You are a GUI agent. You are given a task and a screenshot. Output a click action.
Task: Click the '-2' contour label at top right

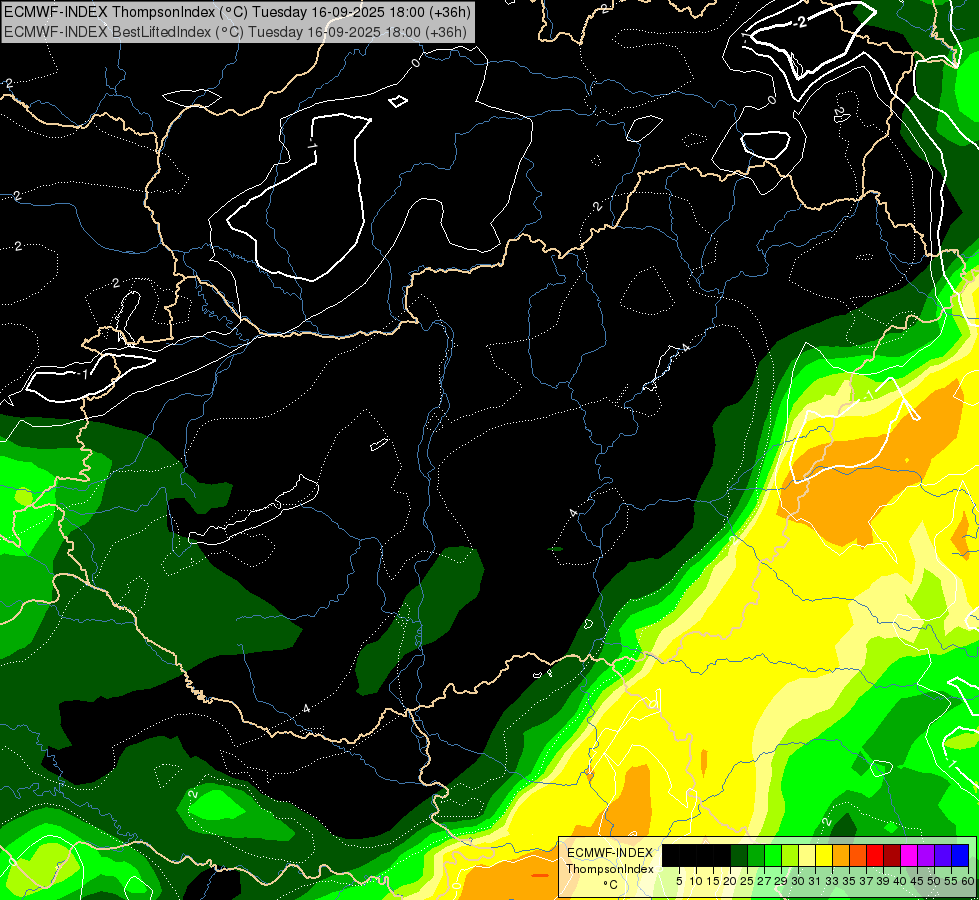tap(800, 22)
